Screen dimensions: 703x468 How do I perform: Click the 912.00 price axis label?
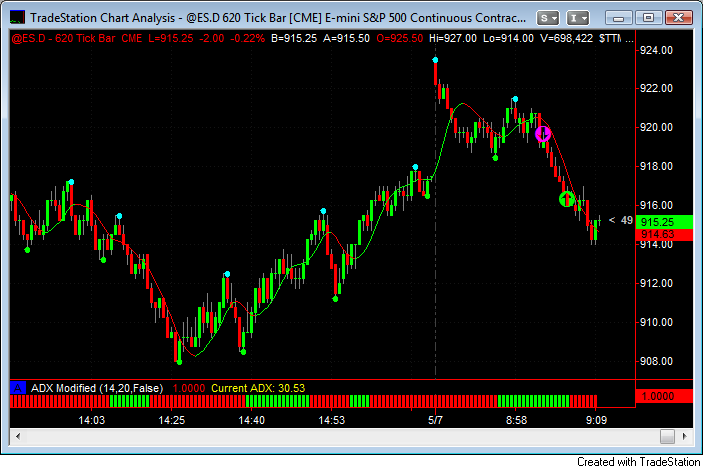coord(656,283)
